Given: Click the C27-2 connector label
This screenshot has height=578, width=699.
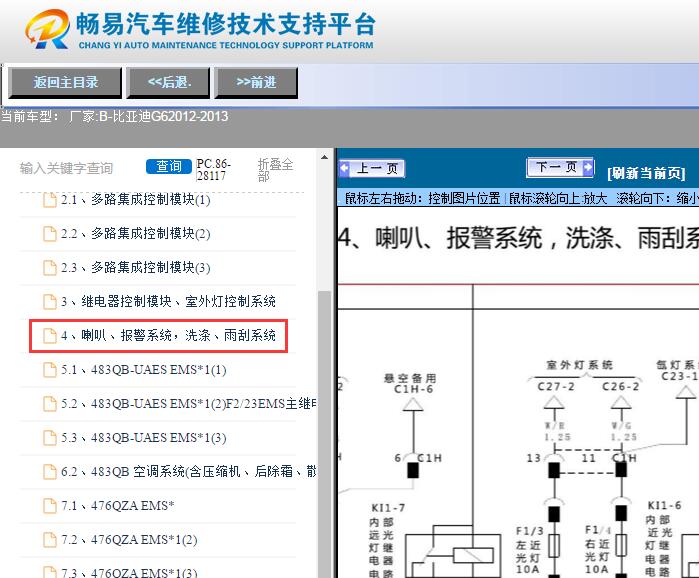Looking at the screenshot, I should pos(556,387).
